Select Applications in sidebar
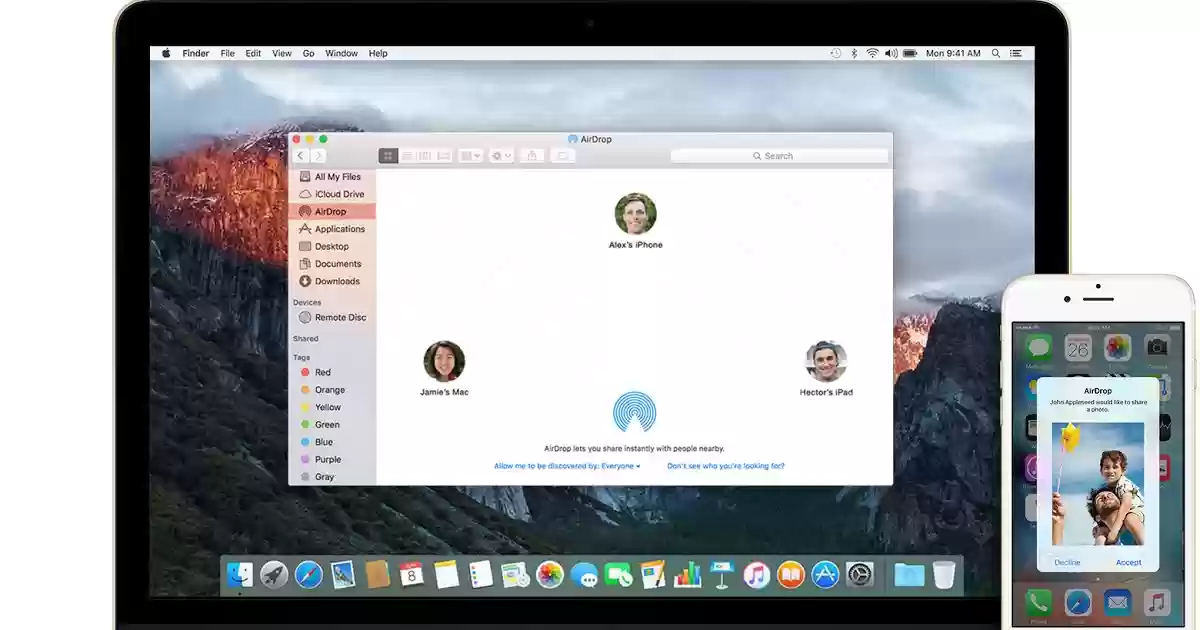The image size is (1200, 630). click(332, 229)
